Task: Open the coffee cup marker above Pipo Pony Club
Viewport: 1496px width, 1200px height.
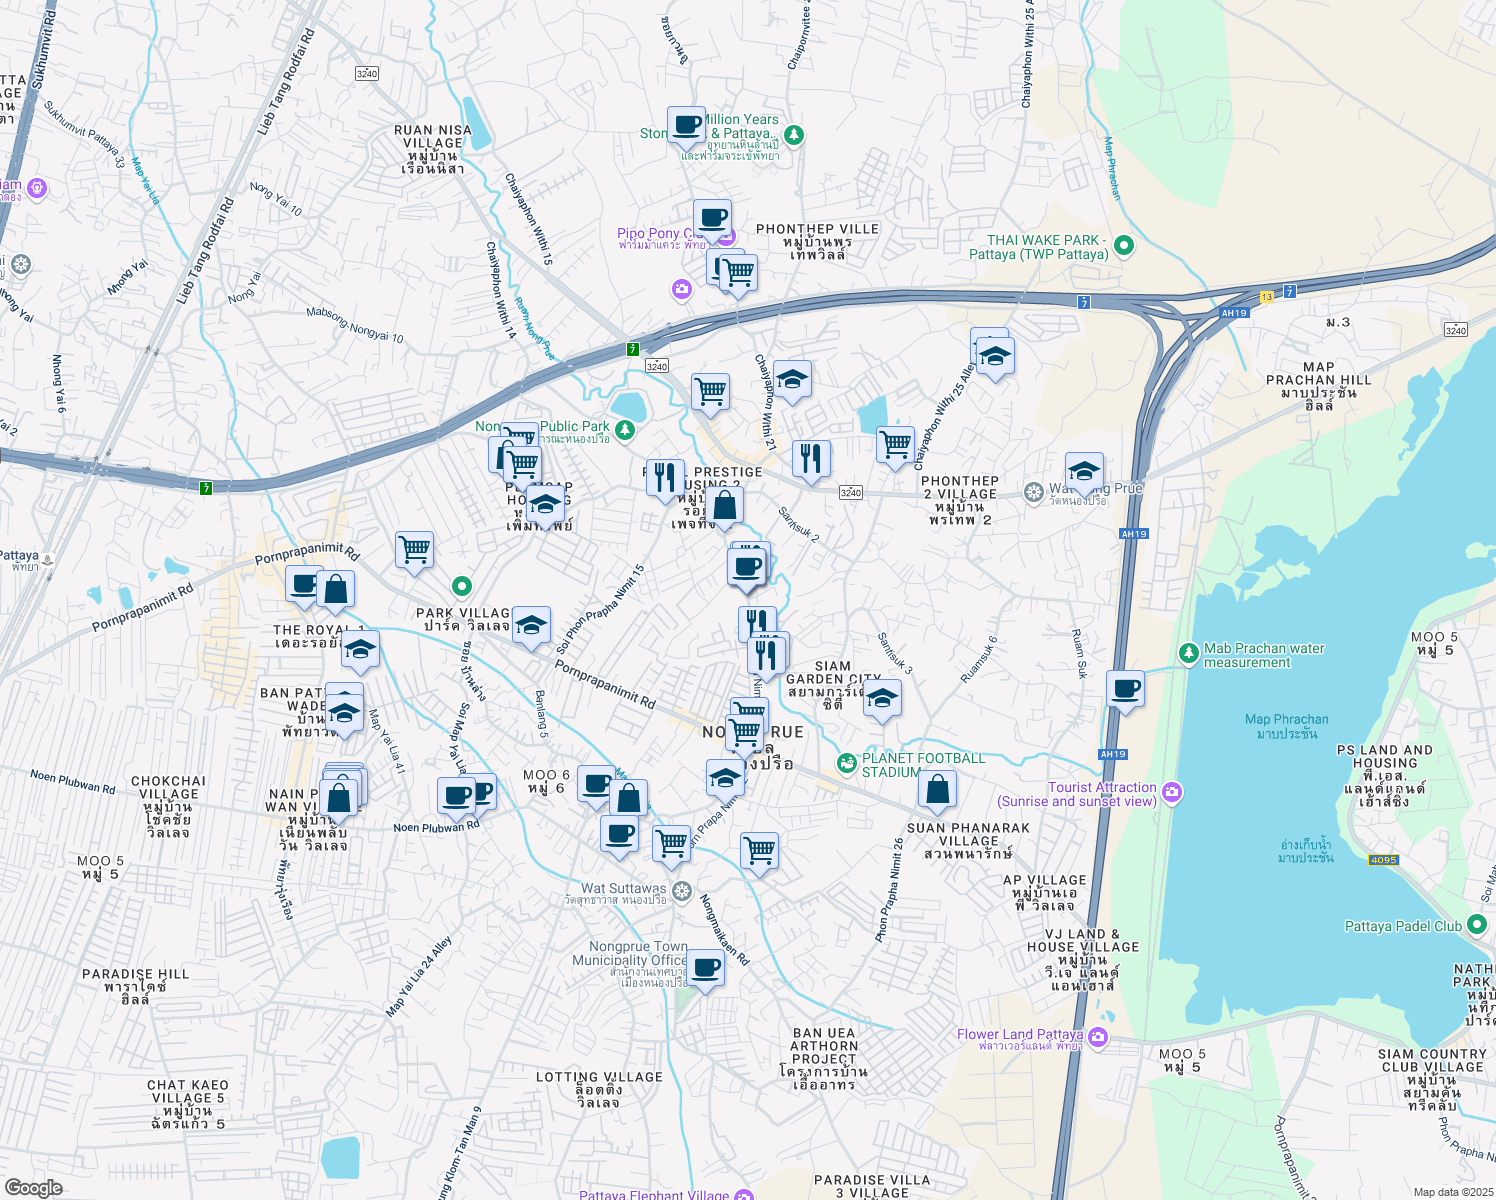Action: click(x=712, y=219)
